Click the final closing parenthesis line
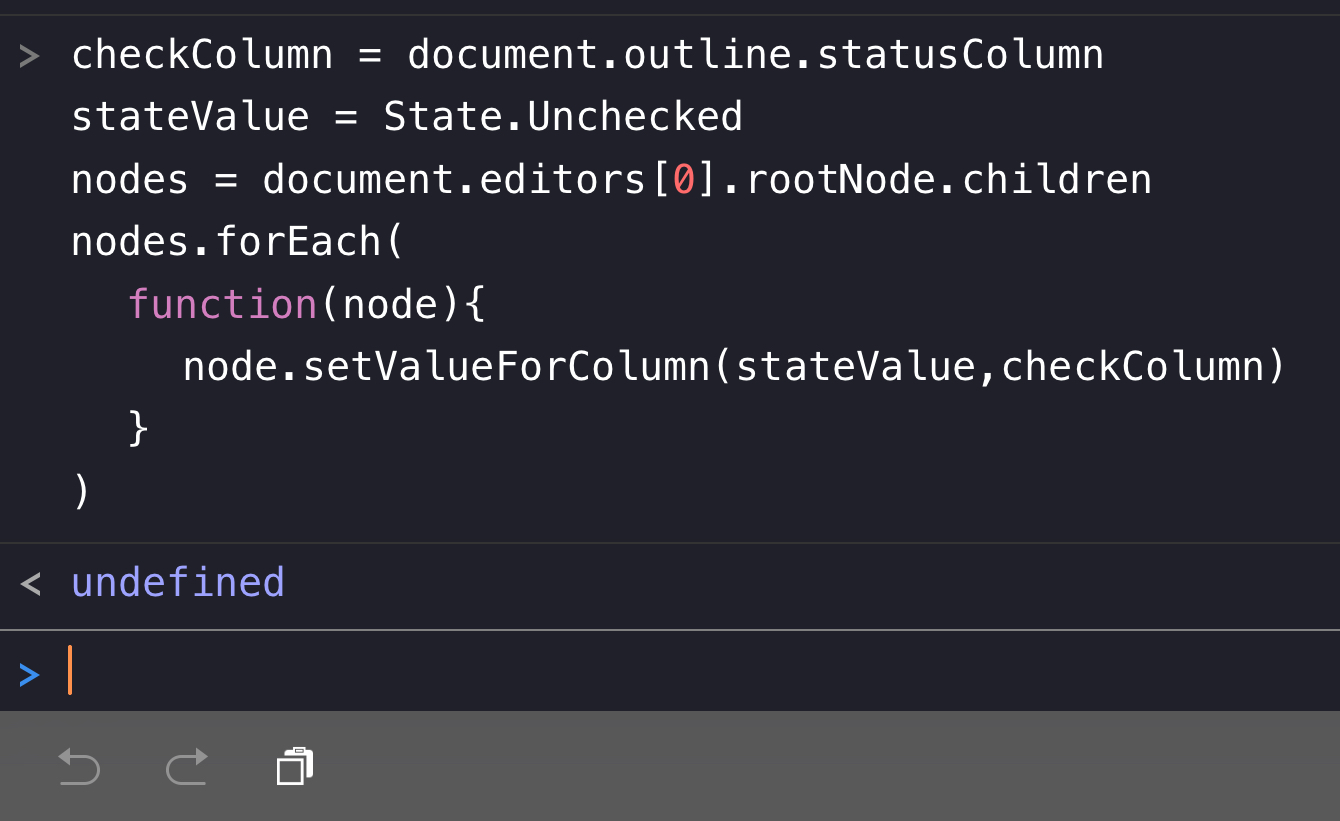 coord(82,491)
